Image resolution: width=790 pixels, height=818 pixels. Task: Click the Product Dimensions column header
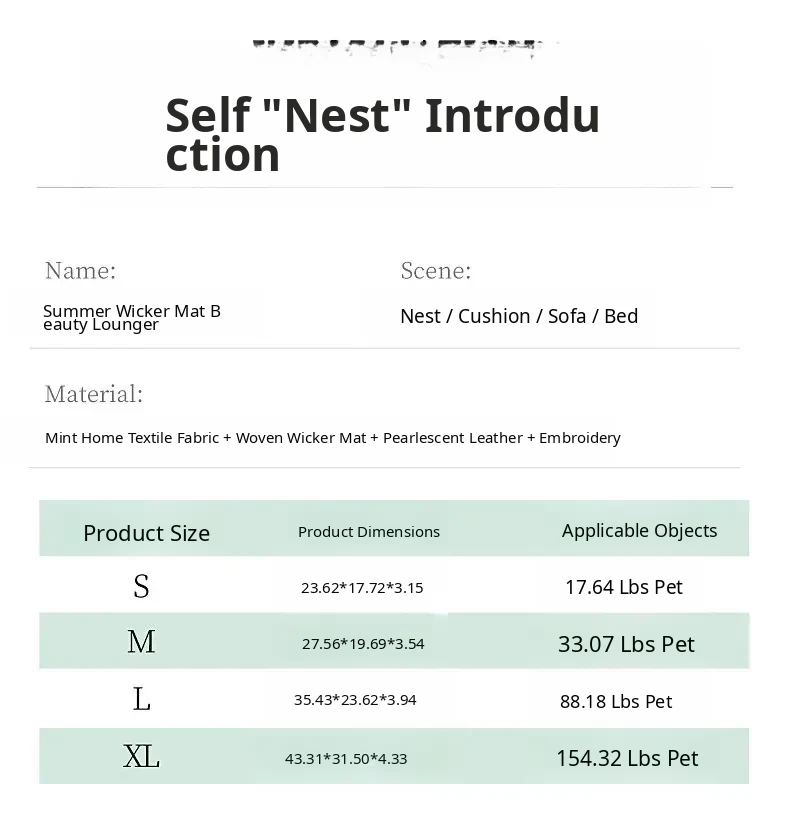[368, 532]
